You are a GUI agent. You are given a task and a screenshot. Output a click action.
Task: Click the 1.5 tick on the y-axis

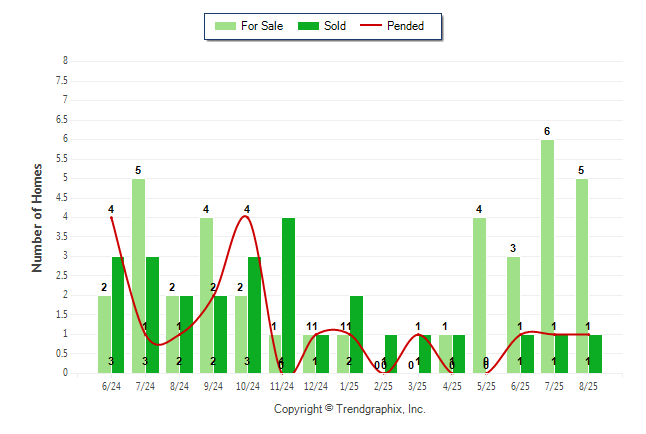pos(62,314)
